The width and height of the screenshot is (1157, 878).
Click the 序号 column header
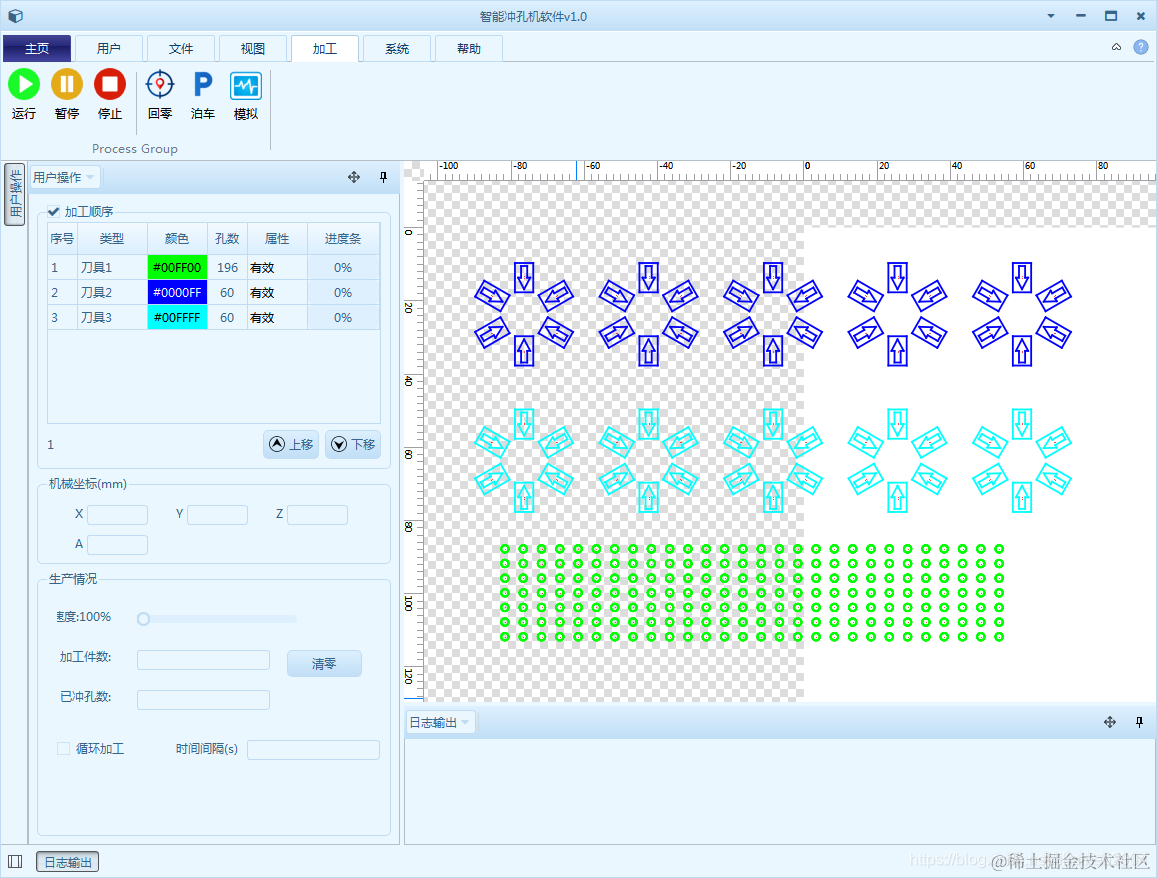pyautogui.click(x=62, y=238)
